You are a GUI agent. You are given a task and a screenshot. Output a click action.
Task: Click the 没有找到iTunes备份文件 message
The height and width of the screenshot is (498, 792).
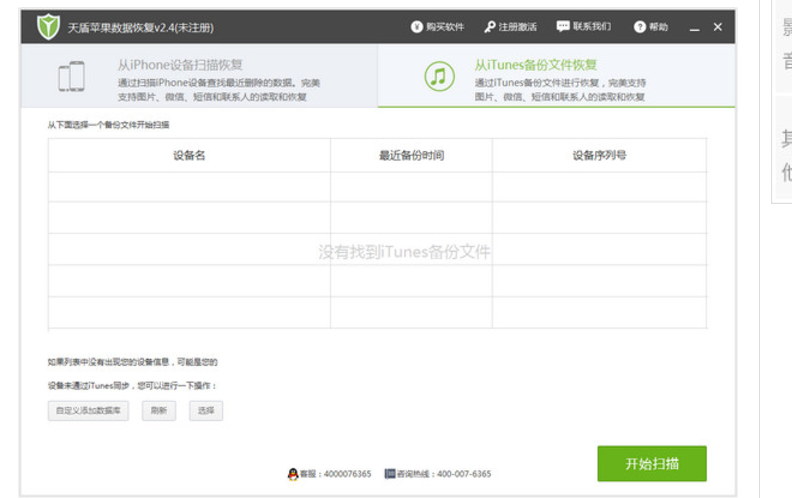404,252
